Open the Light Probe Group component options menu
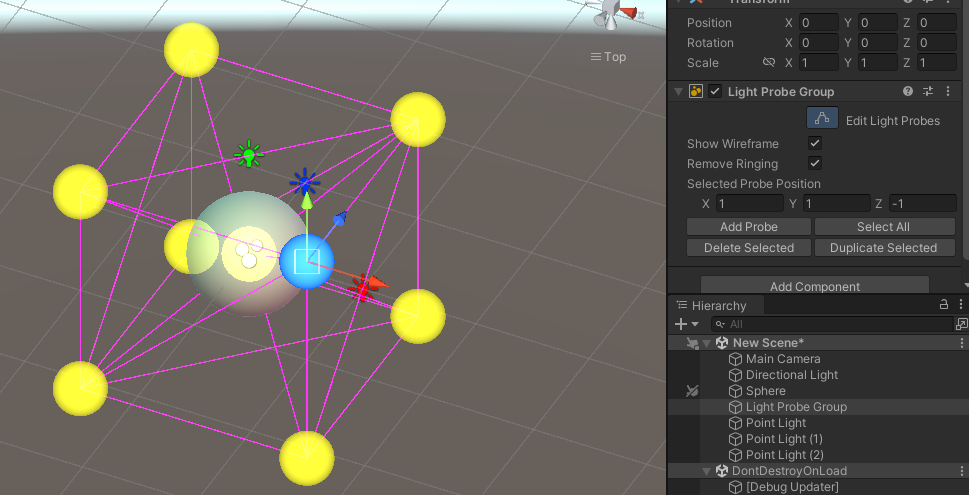Image resolution: width=969 pixels, height=495 pixels. point(948,91)
